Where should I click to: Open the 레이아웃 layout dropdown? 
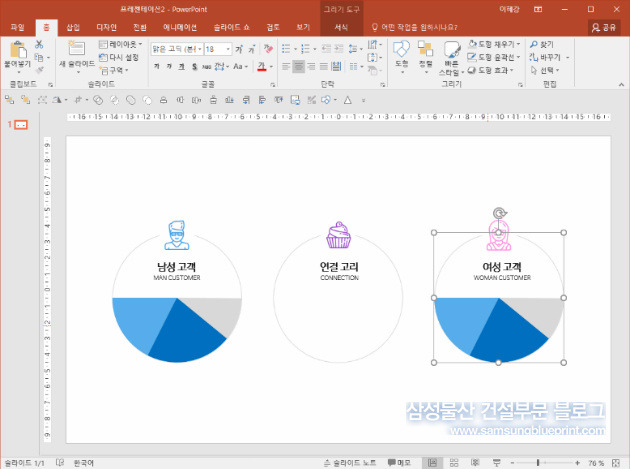pos(121,44)
